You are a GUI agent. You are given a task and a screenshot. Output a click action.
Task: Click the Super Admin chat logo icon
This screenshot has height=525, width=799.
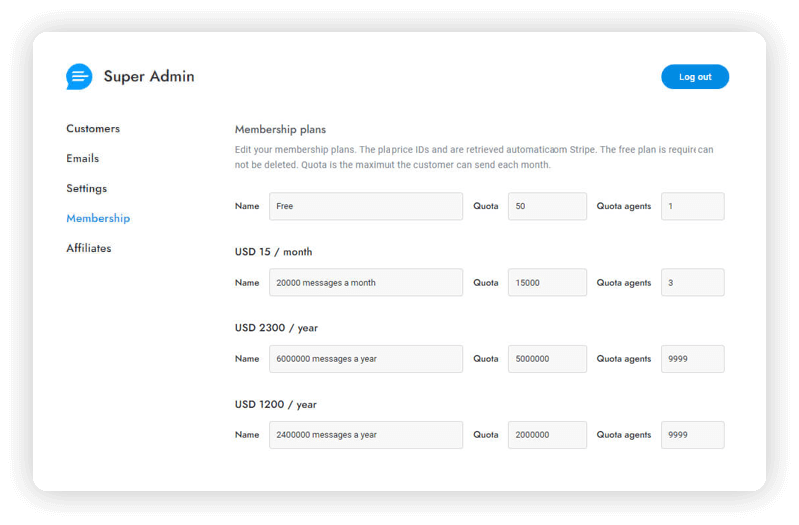click(x=79, y=77)
